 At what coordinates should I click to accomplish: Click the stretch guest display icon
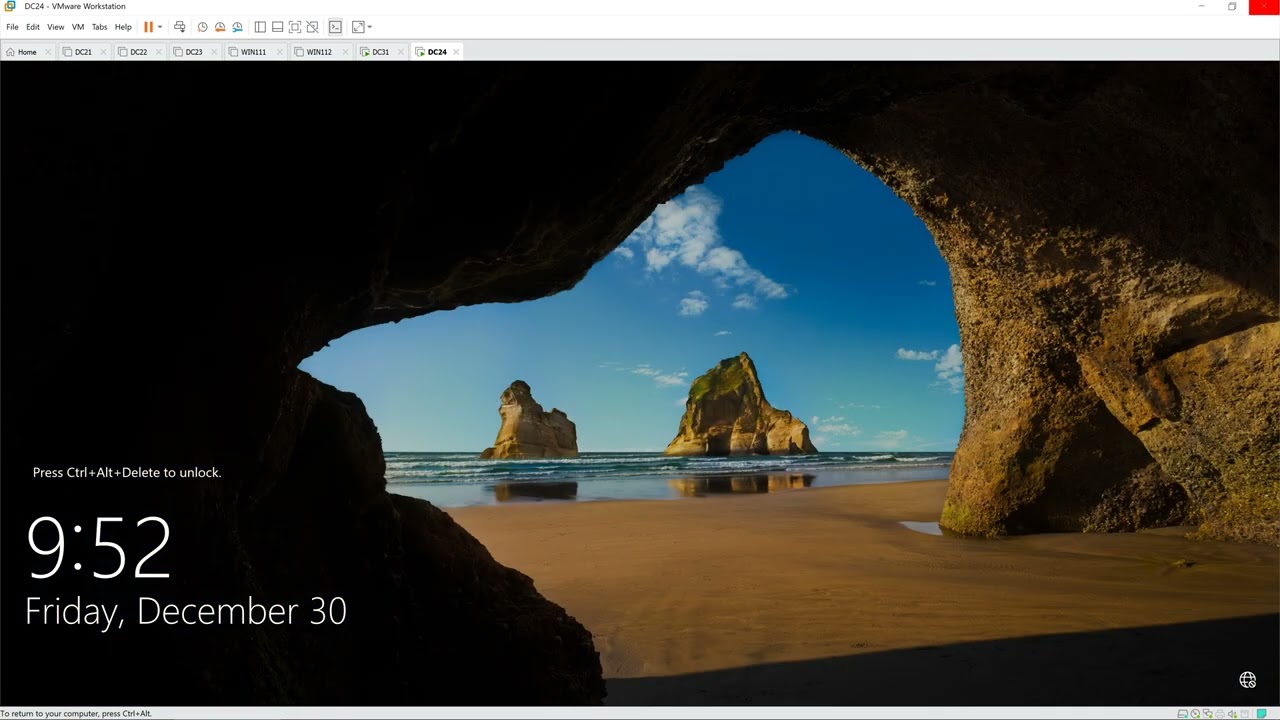coord(358,27)
